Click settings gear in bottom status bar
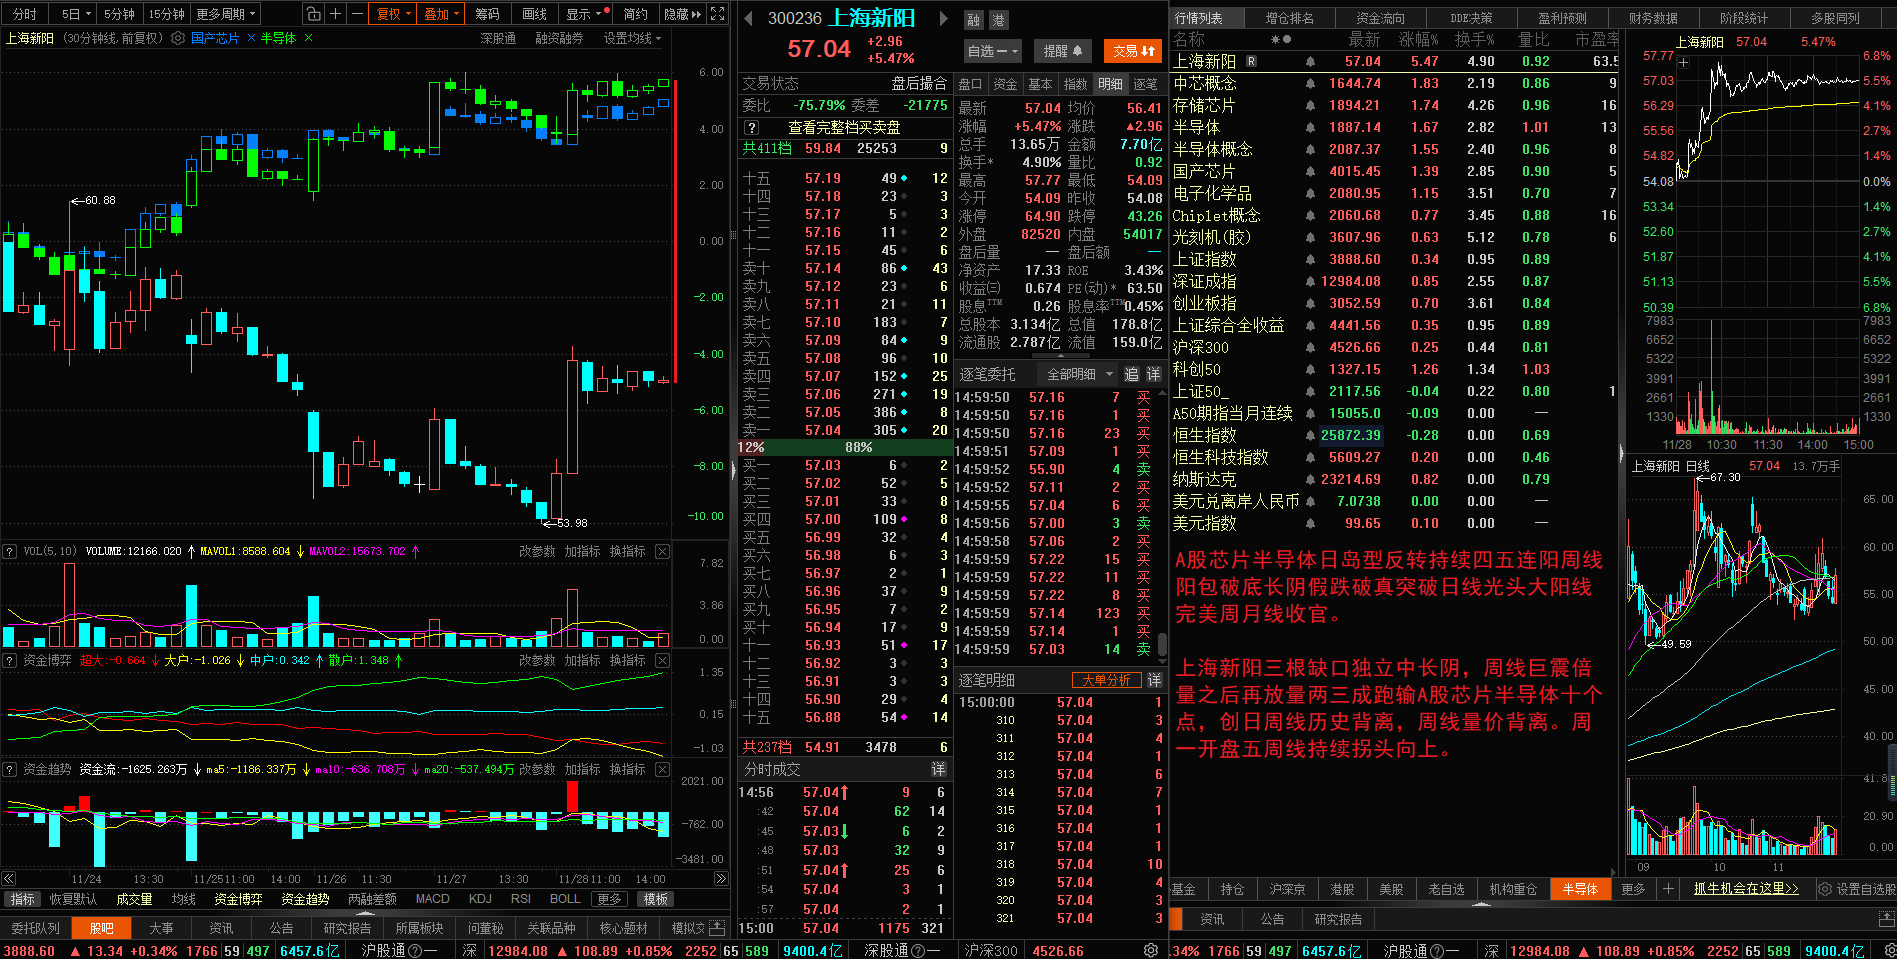Screen dimensions: 1897x959 pos(1151,951)
